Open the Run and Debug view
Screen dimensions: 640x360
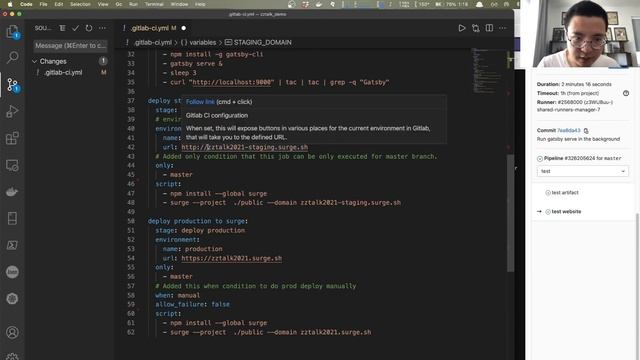point(12,111)
